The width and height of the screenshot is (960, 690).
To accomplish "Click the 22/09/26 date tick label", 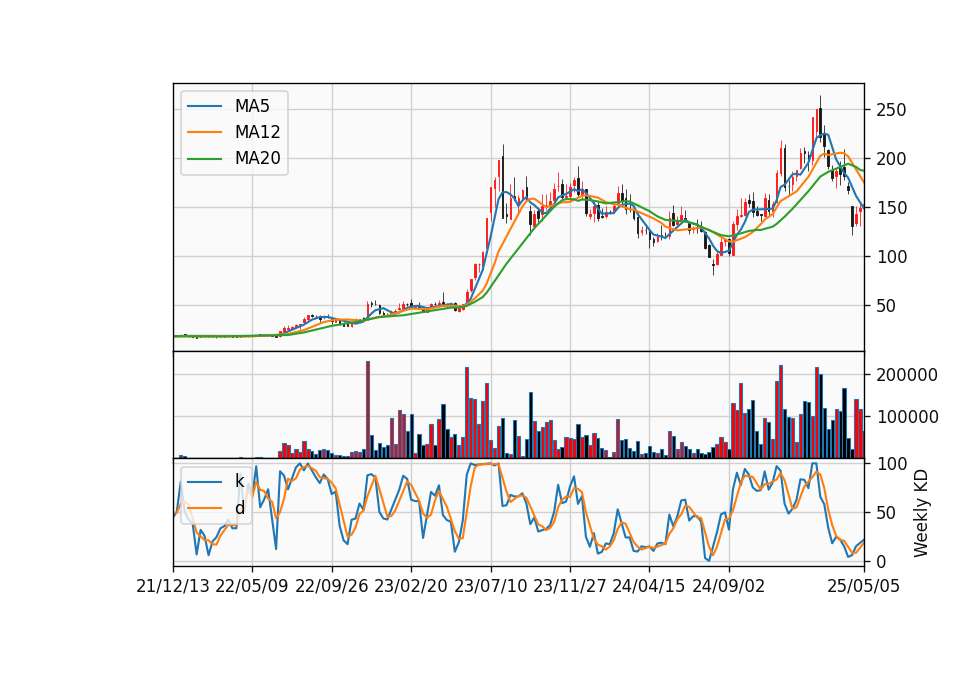I will tap(332, 586).
